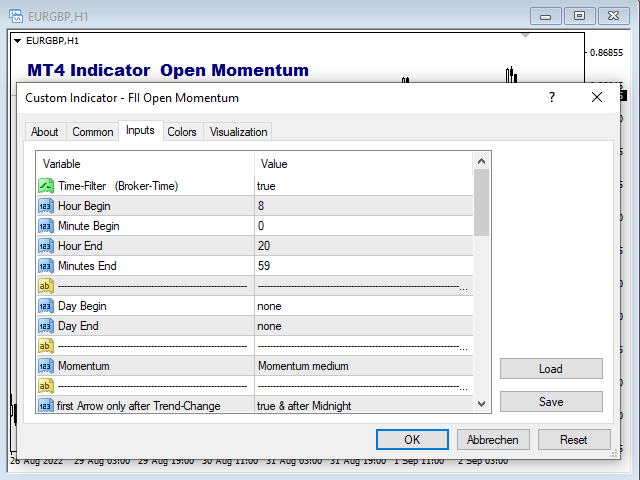Click the Abbrechen button

click(x=493, y=440)
